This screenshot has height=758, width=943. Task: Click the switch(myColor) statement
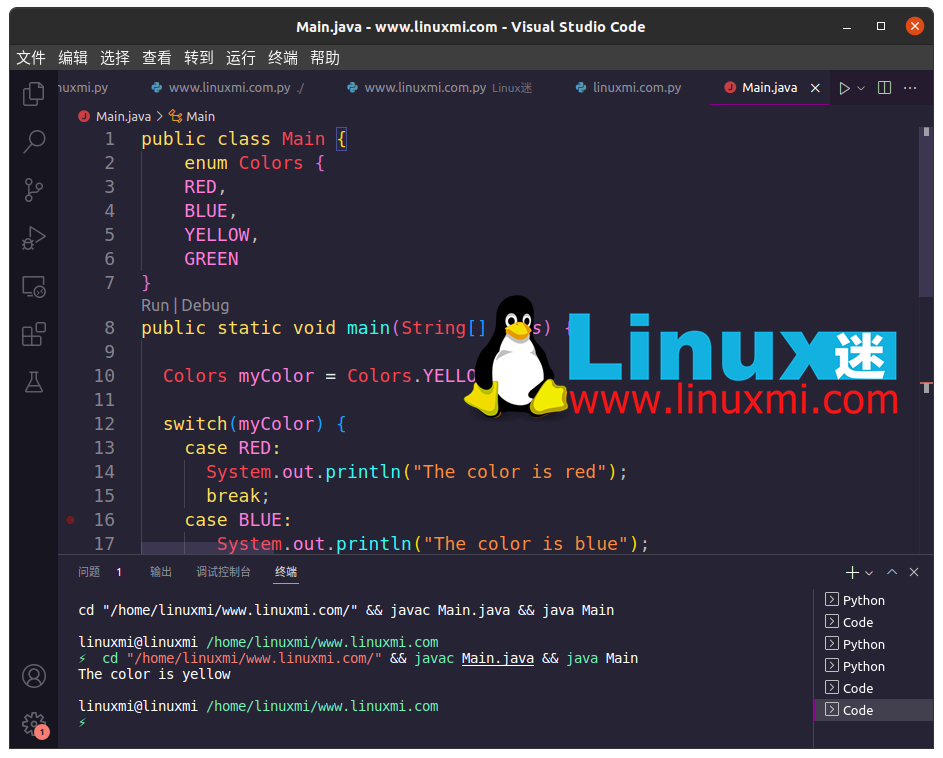pos(254,424)
